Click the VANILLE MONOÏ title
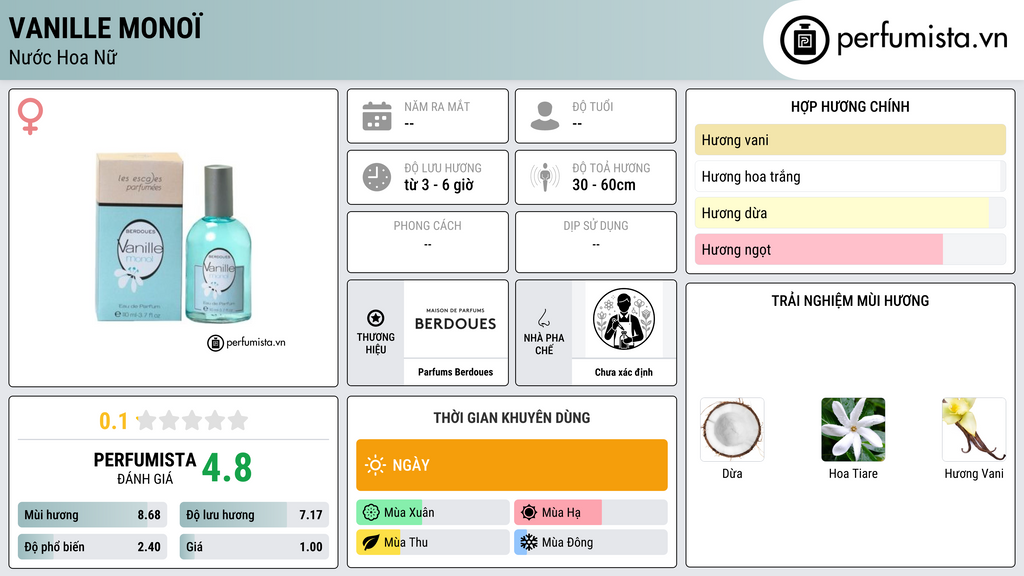Screen dimensions: 1024x576 click(x=106, y=28)
